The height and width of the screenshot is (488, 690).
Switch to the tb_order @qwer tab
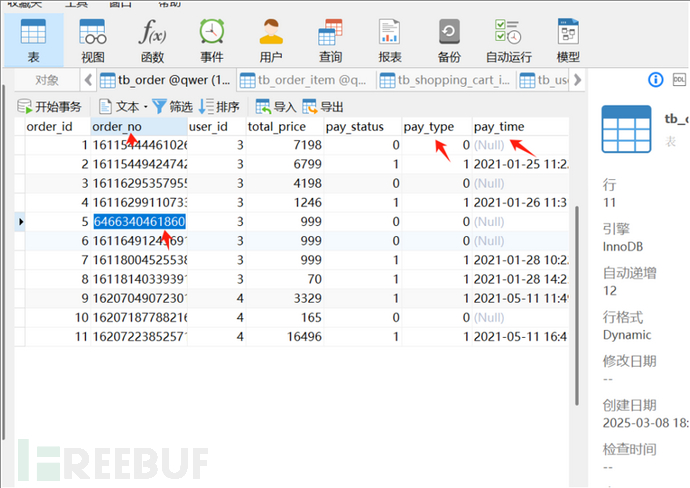click(165, 80)
